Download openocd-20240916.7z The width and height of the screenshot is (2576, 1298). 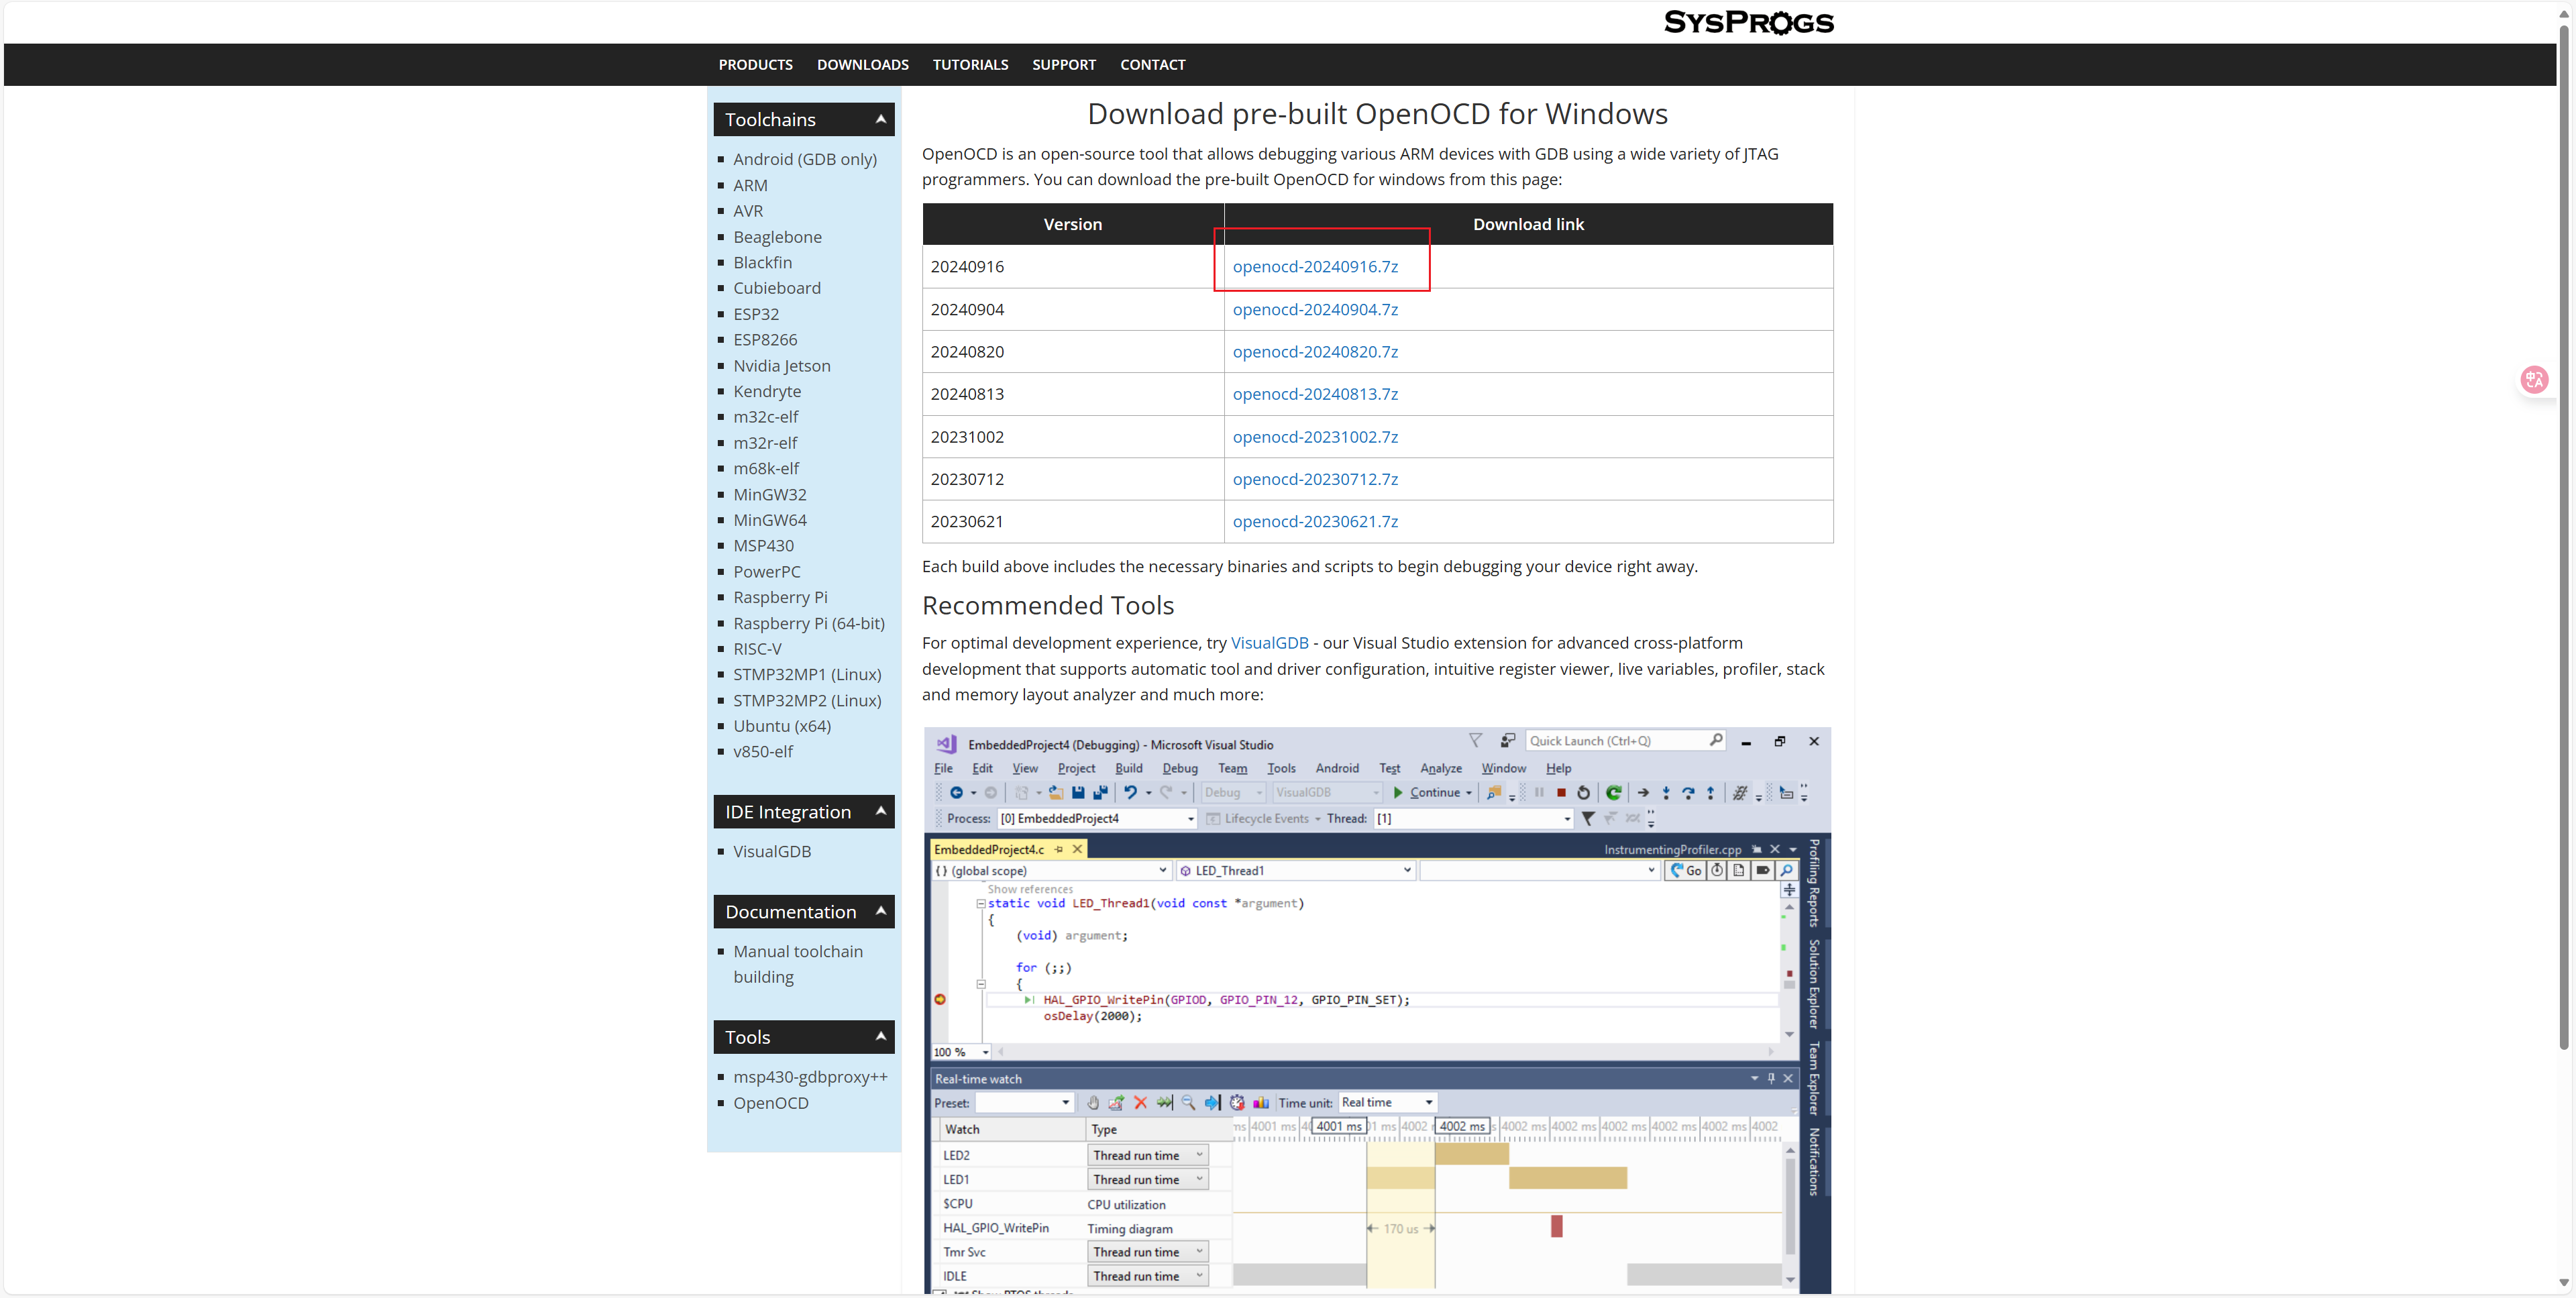[x=1315, y=266]
